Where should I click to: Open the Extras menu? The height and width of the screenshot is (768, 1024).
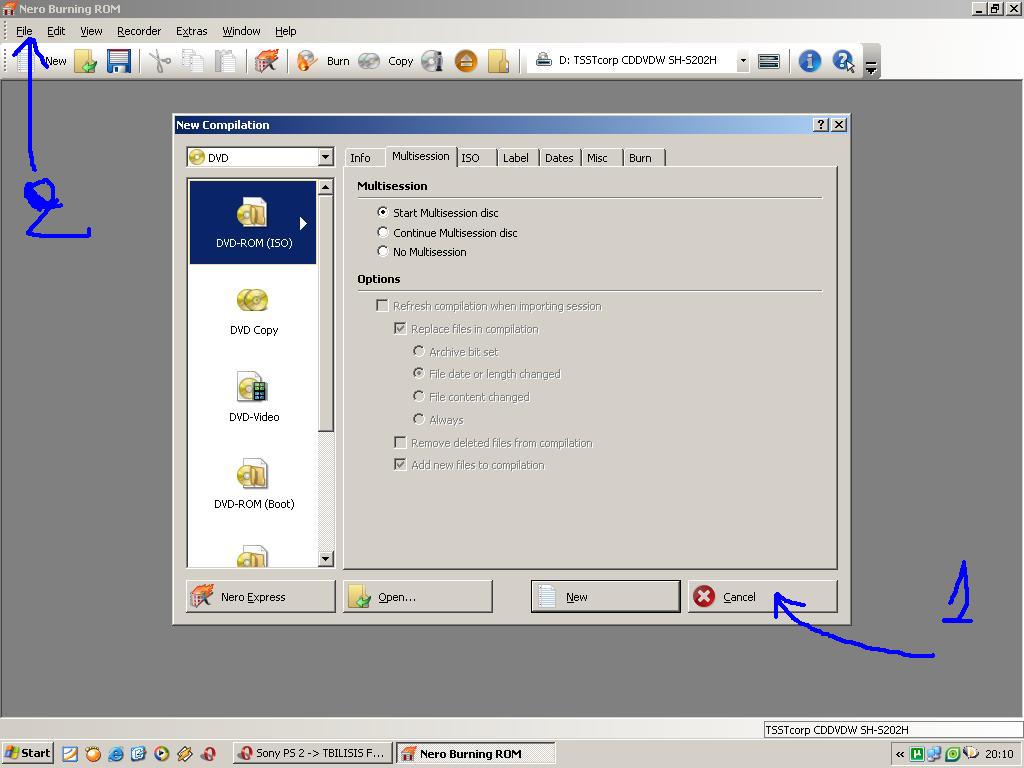tap(191, 31)
